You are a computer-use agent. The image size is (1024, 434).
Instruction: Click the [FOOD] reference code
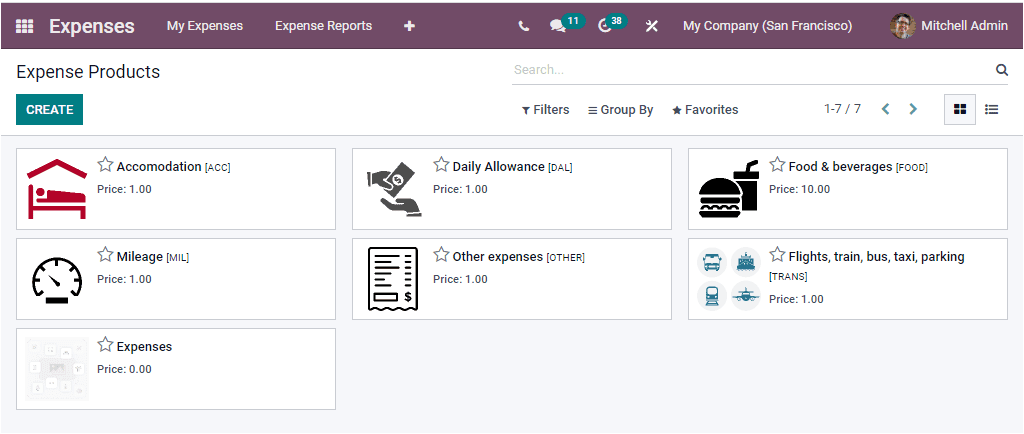tap(912, 168)
